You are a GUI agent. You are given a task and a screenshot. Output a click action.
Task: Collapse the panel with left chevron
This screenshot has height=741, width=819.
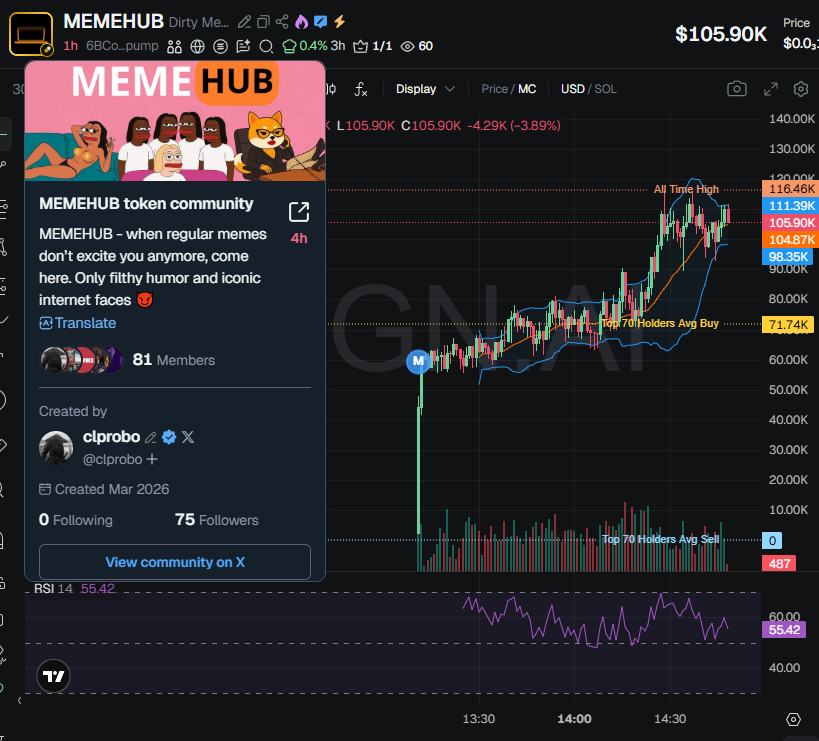coord(20,700)
